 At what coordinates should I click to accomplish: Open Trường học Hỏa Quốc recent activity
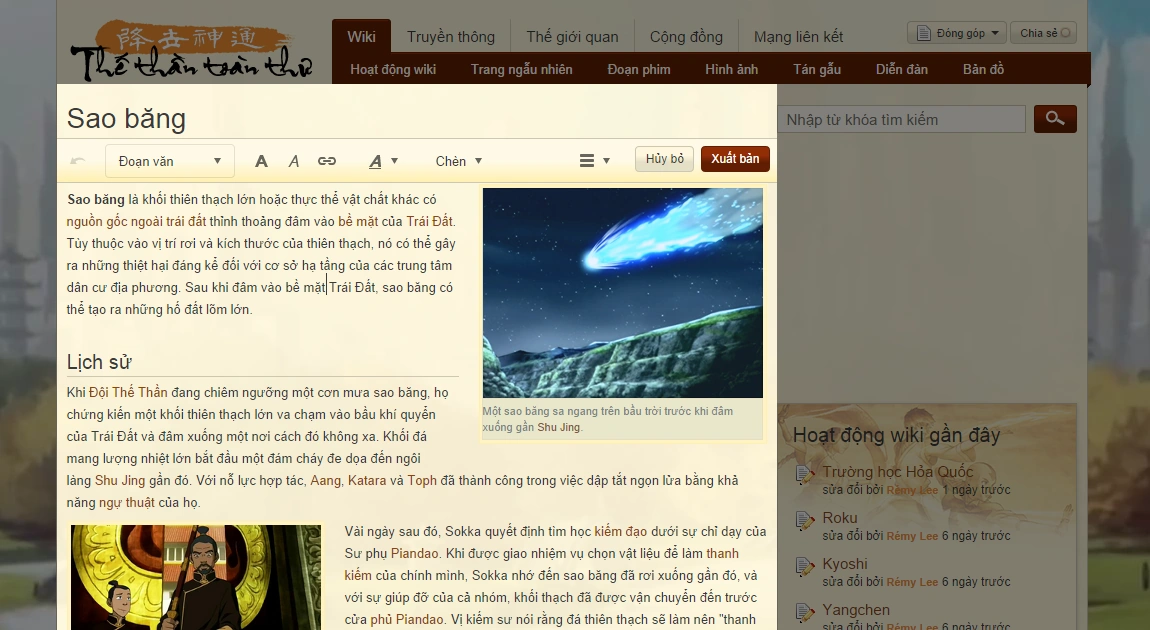click(898, 472)
